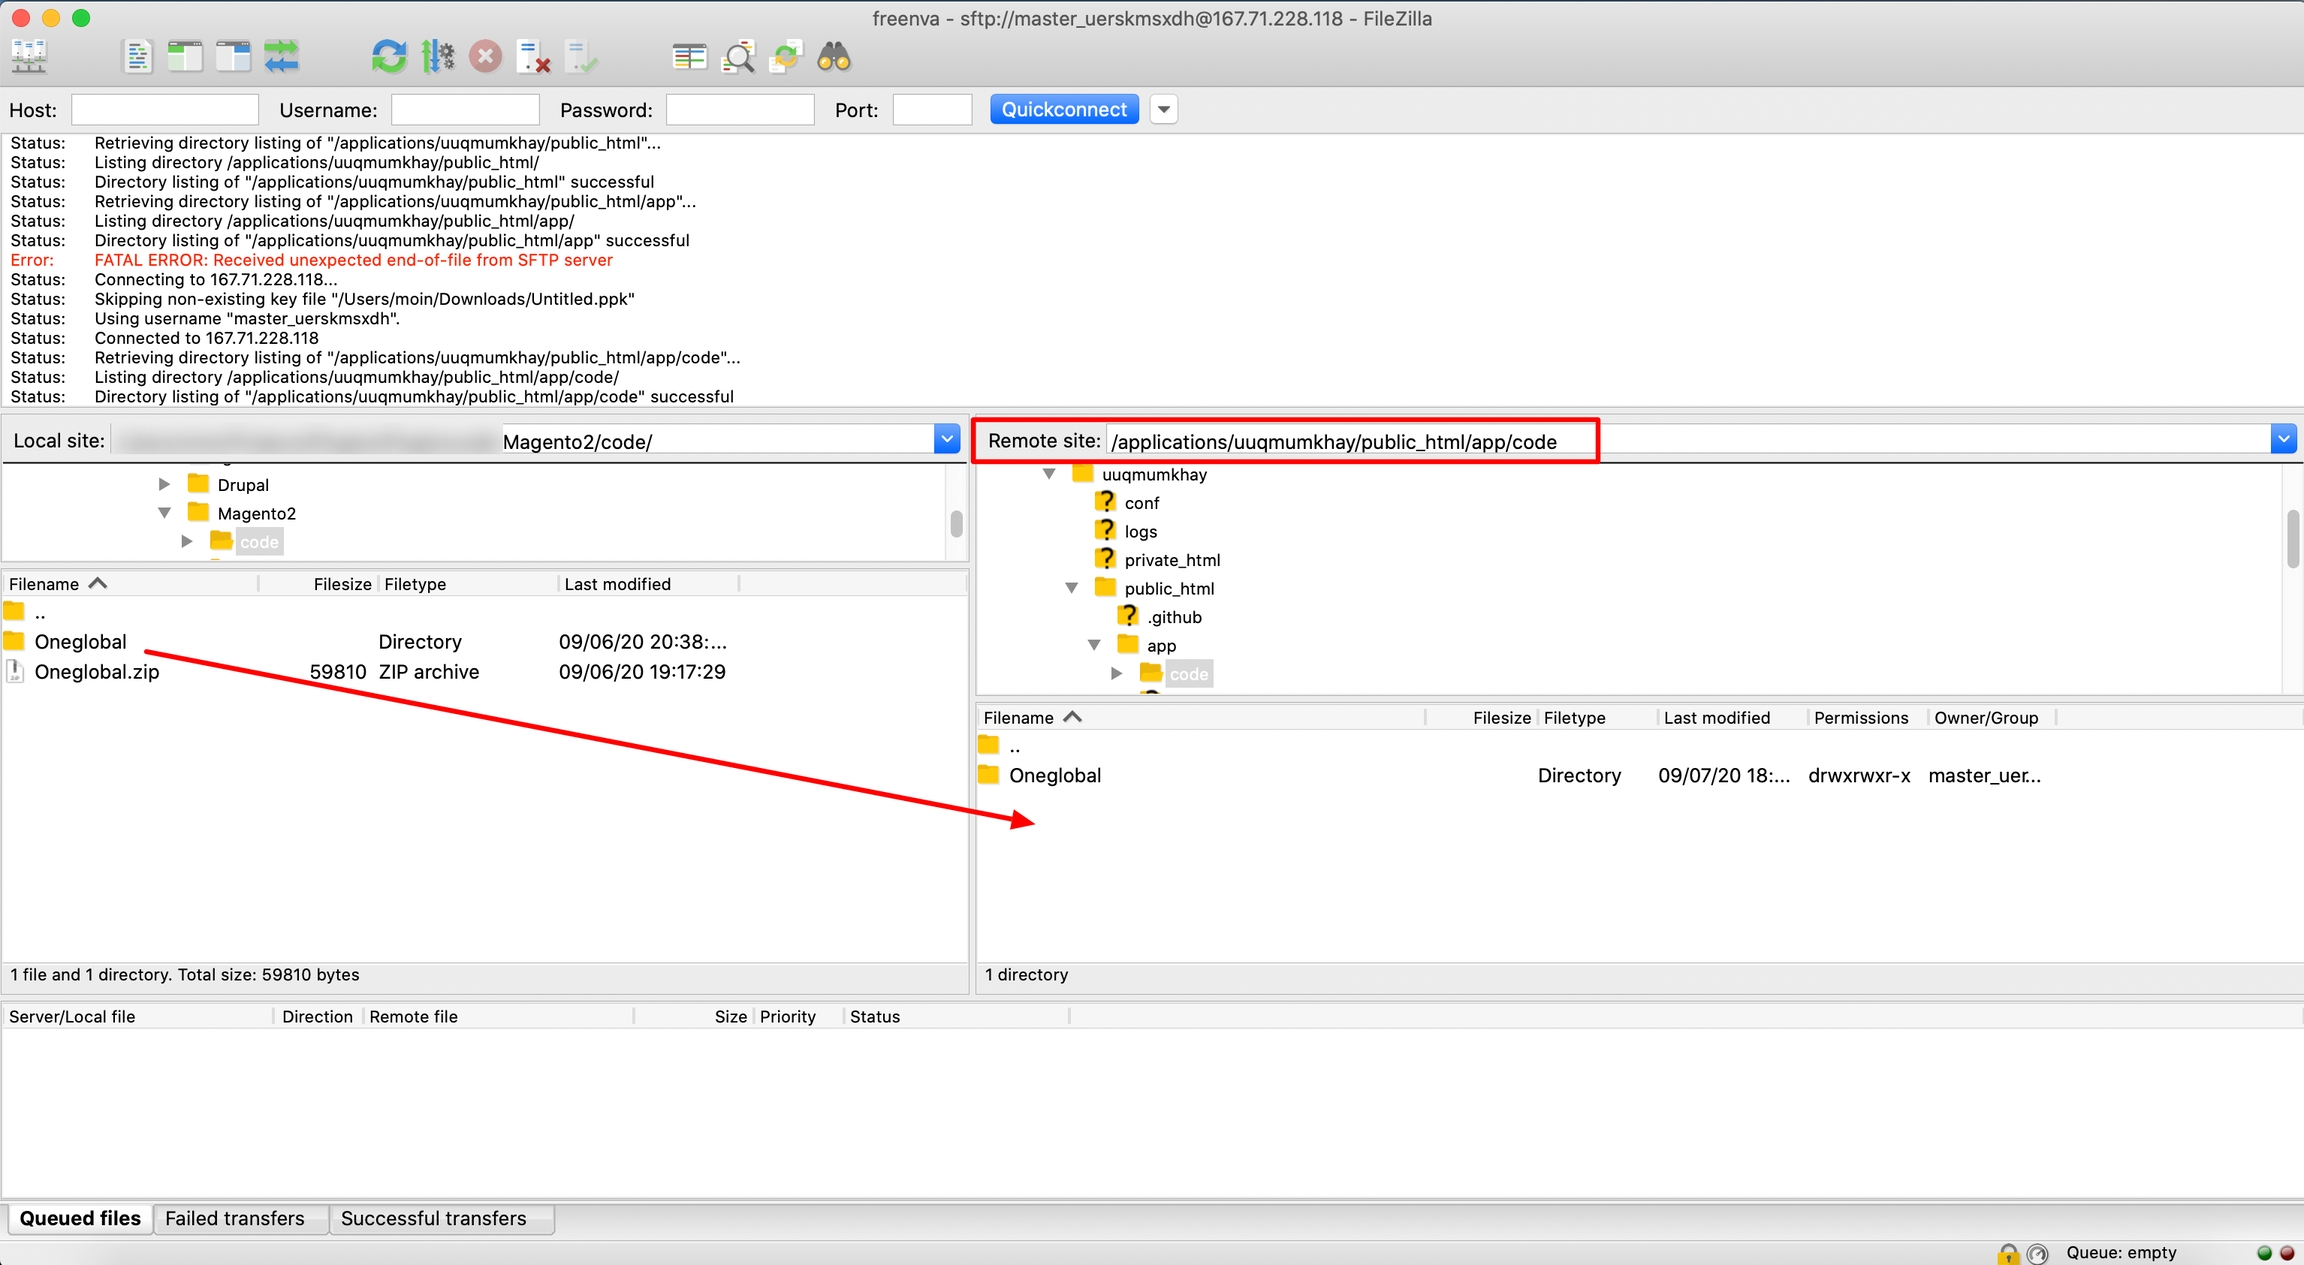The height and width of the screenshot is (1265, 2304).
Task: Toggle synchronized browsing icon
Action: [x=786, y=57]
